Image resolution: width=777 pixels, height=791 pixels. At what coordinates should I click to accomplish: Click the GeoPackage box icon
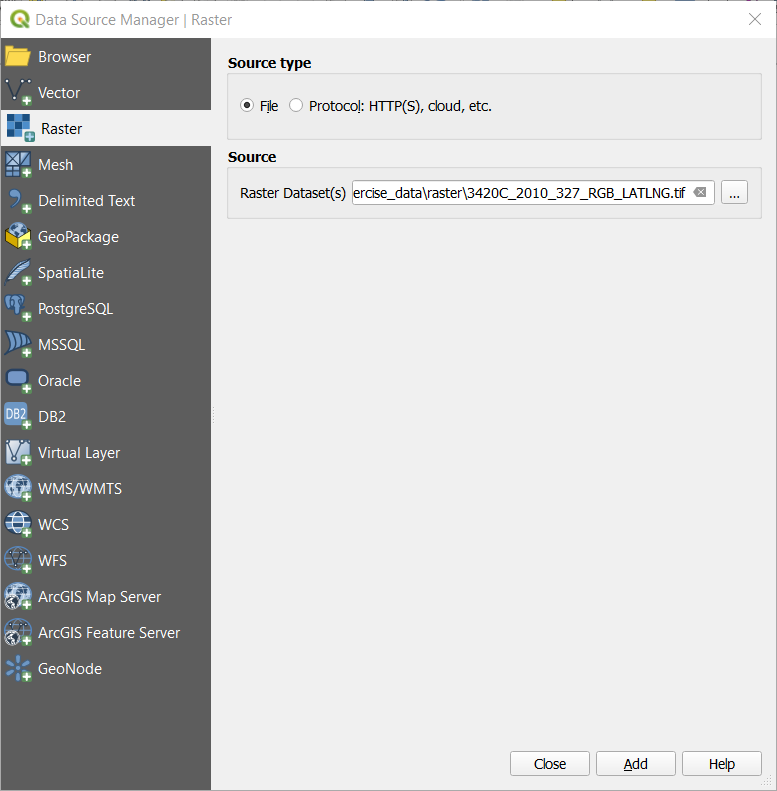point(18,237)
